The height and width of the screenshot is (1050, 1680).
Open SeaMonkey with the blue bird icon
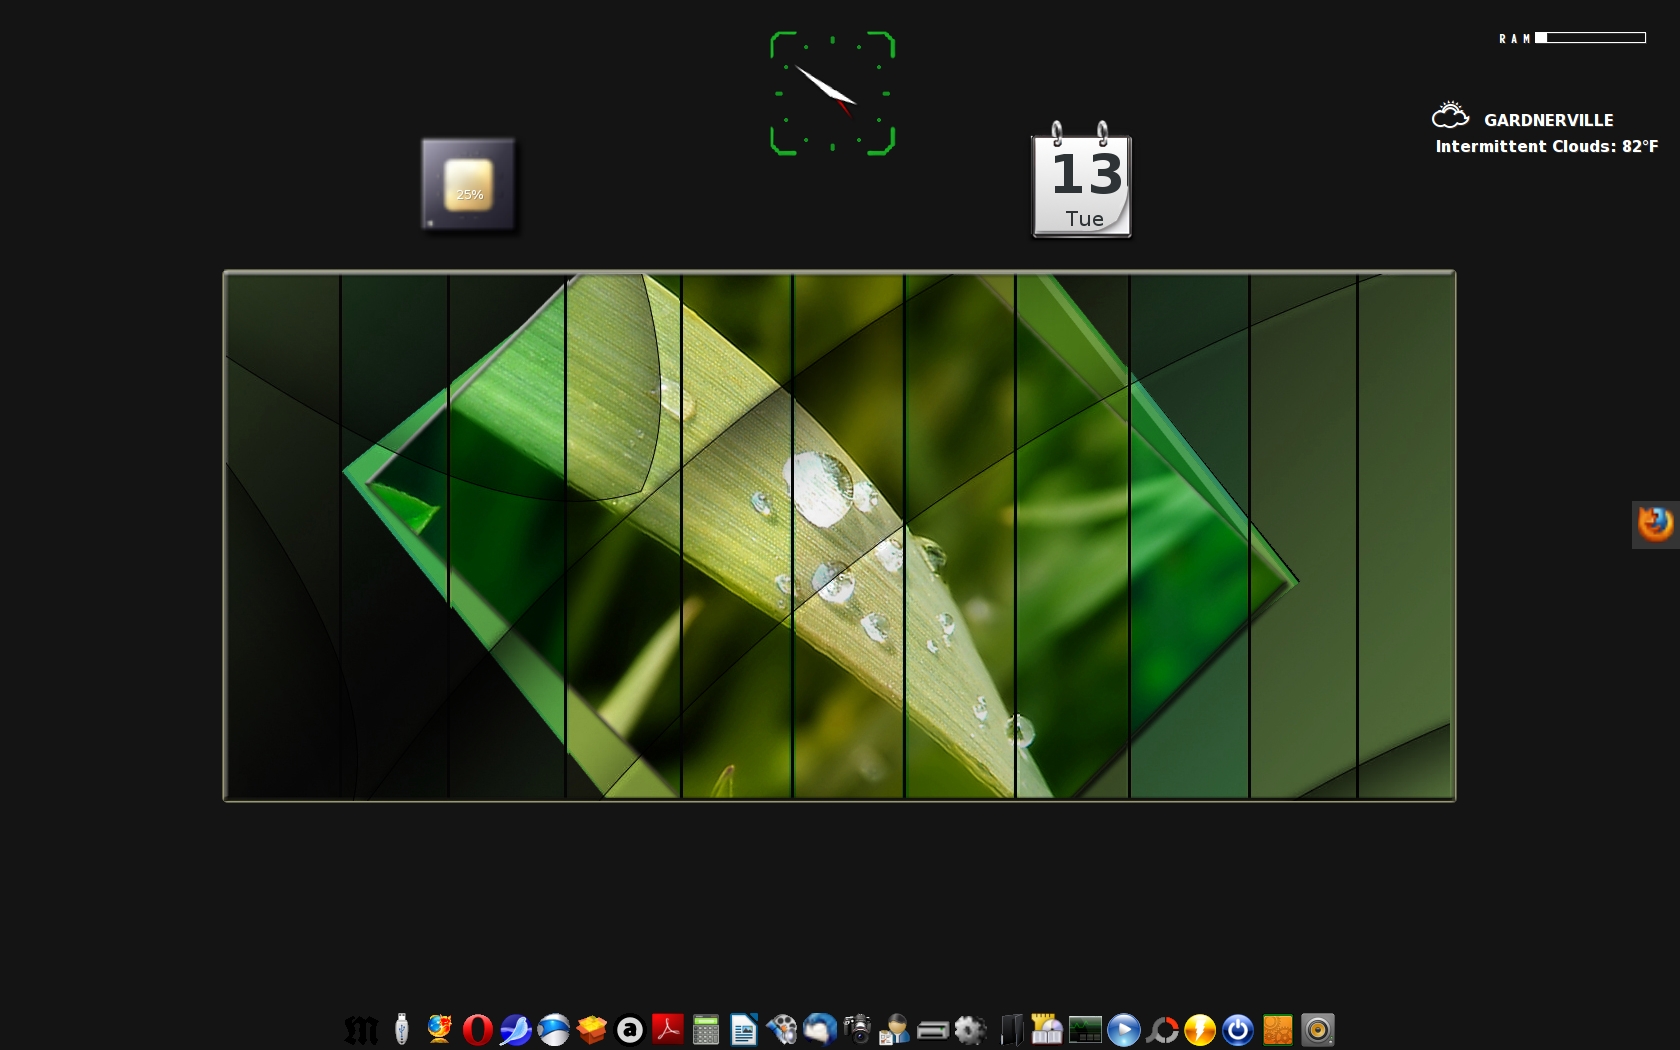(x=515, y=1030)
